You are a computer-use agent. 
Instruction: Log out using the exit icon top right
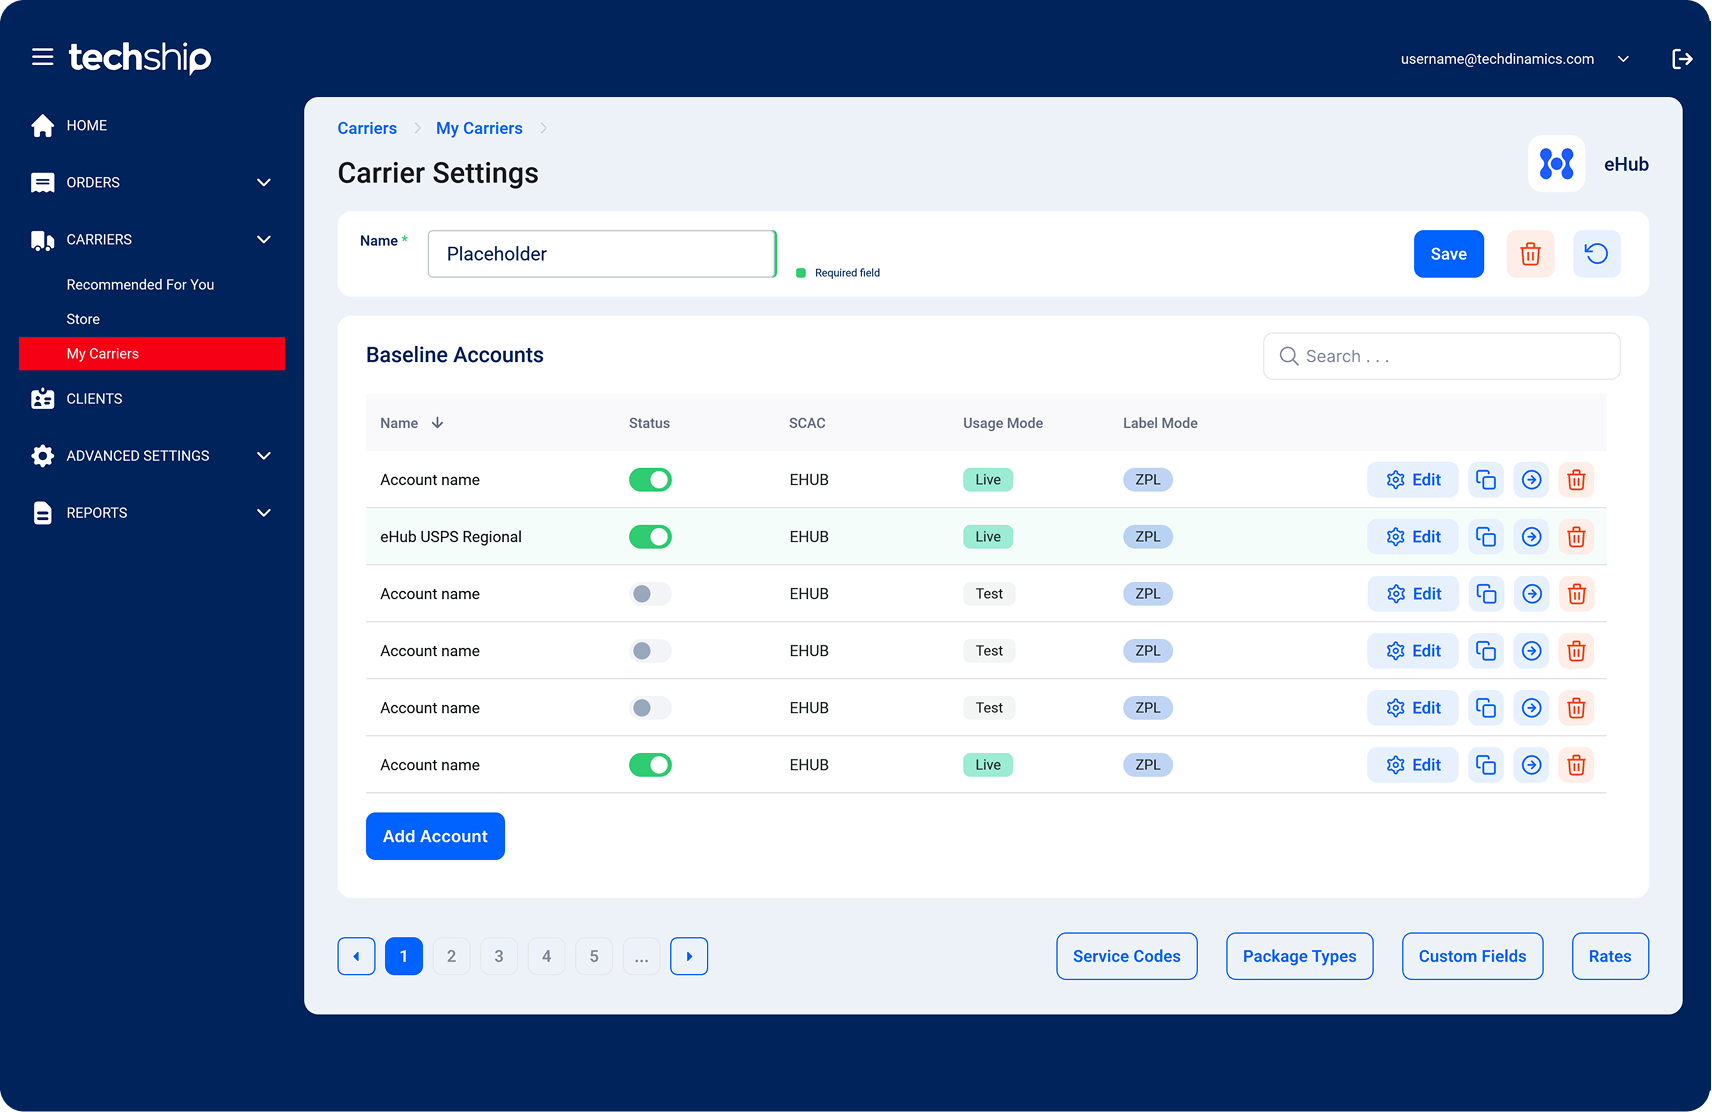click(1683, 59)
